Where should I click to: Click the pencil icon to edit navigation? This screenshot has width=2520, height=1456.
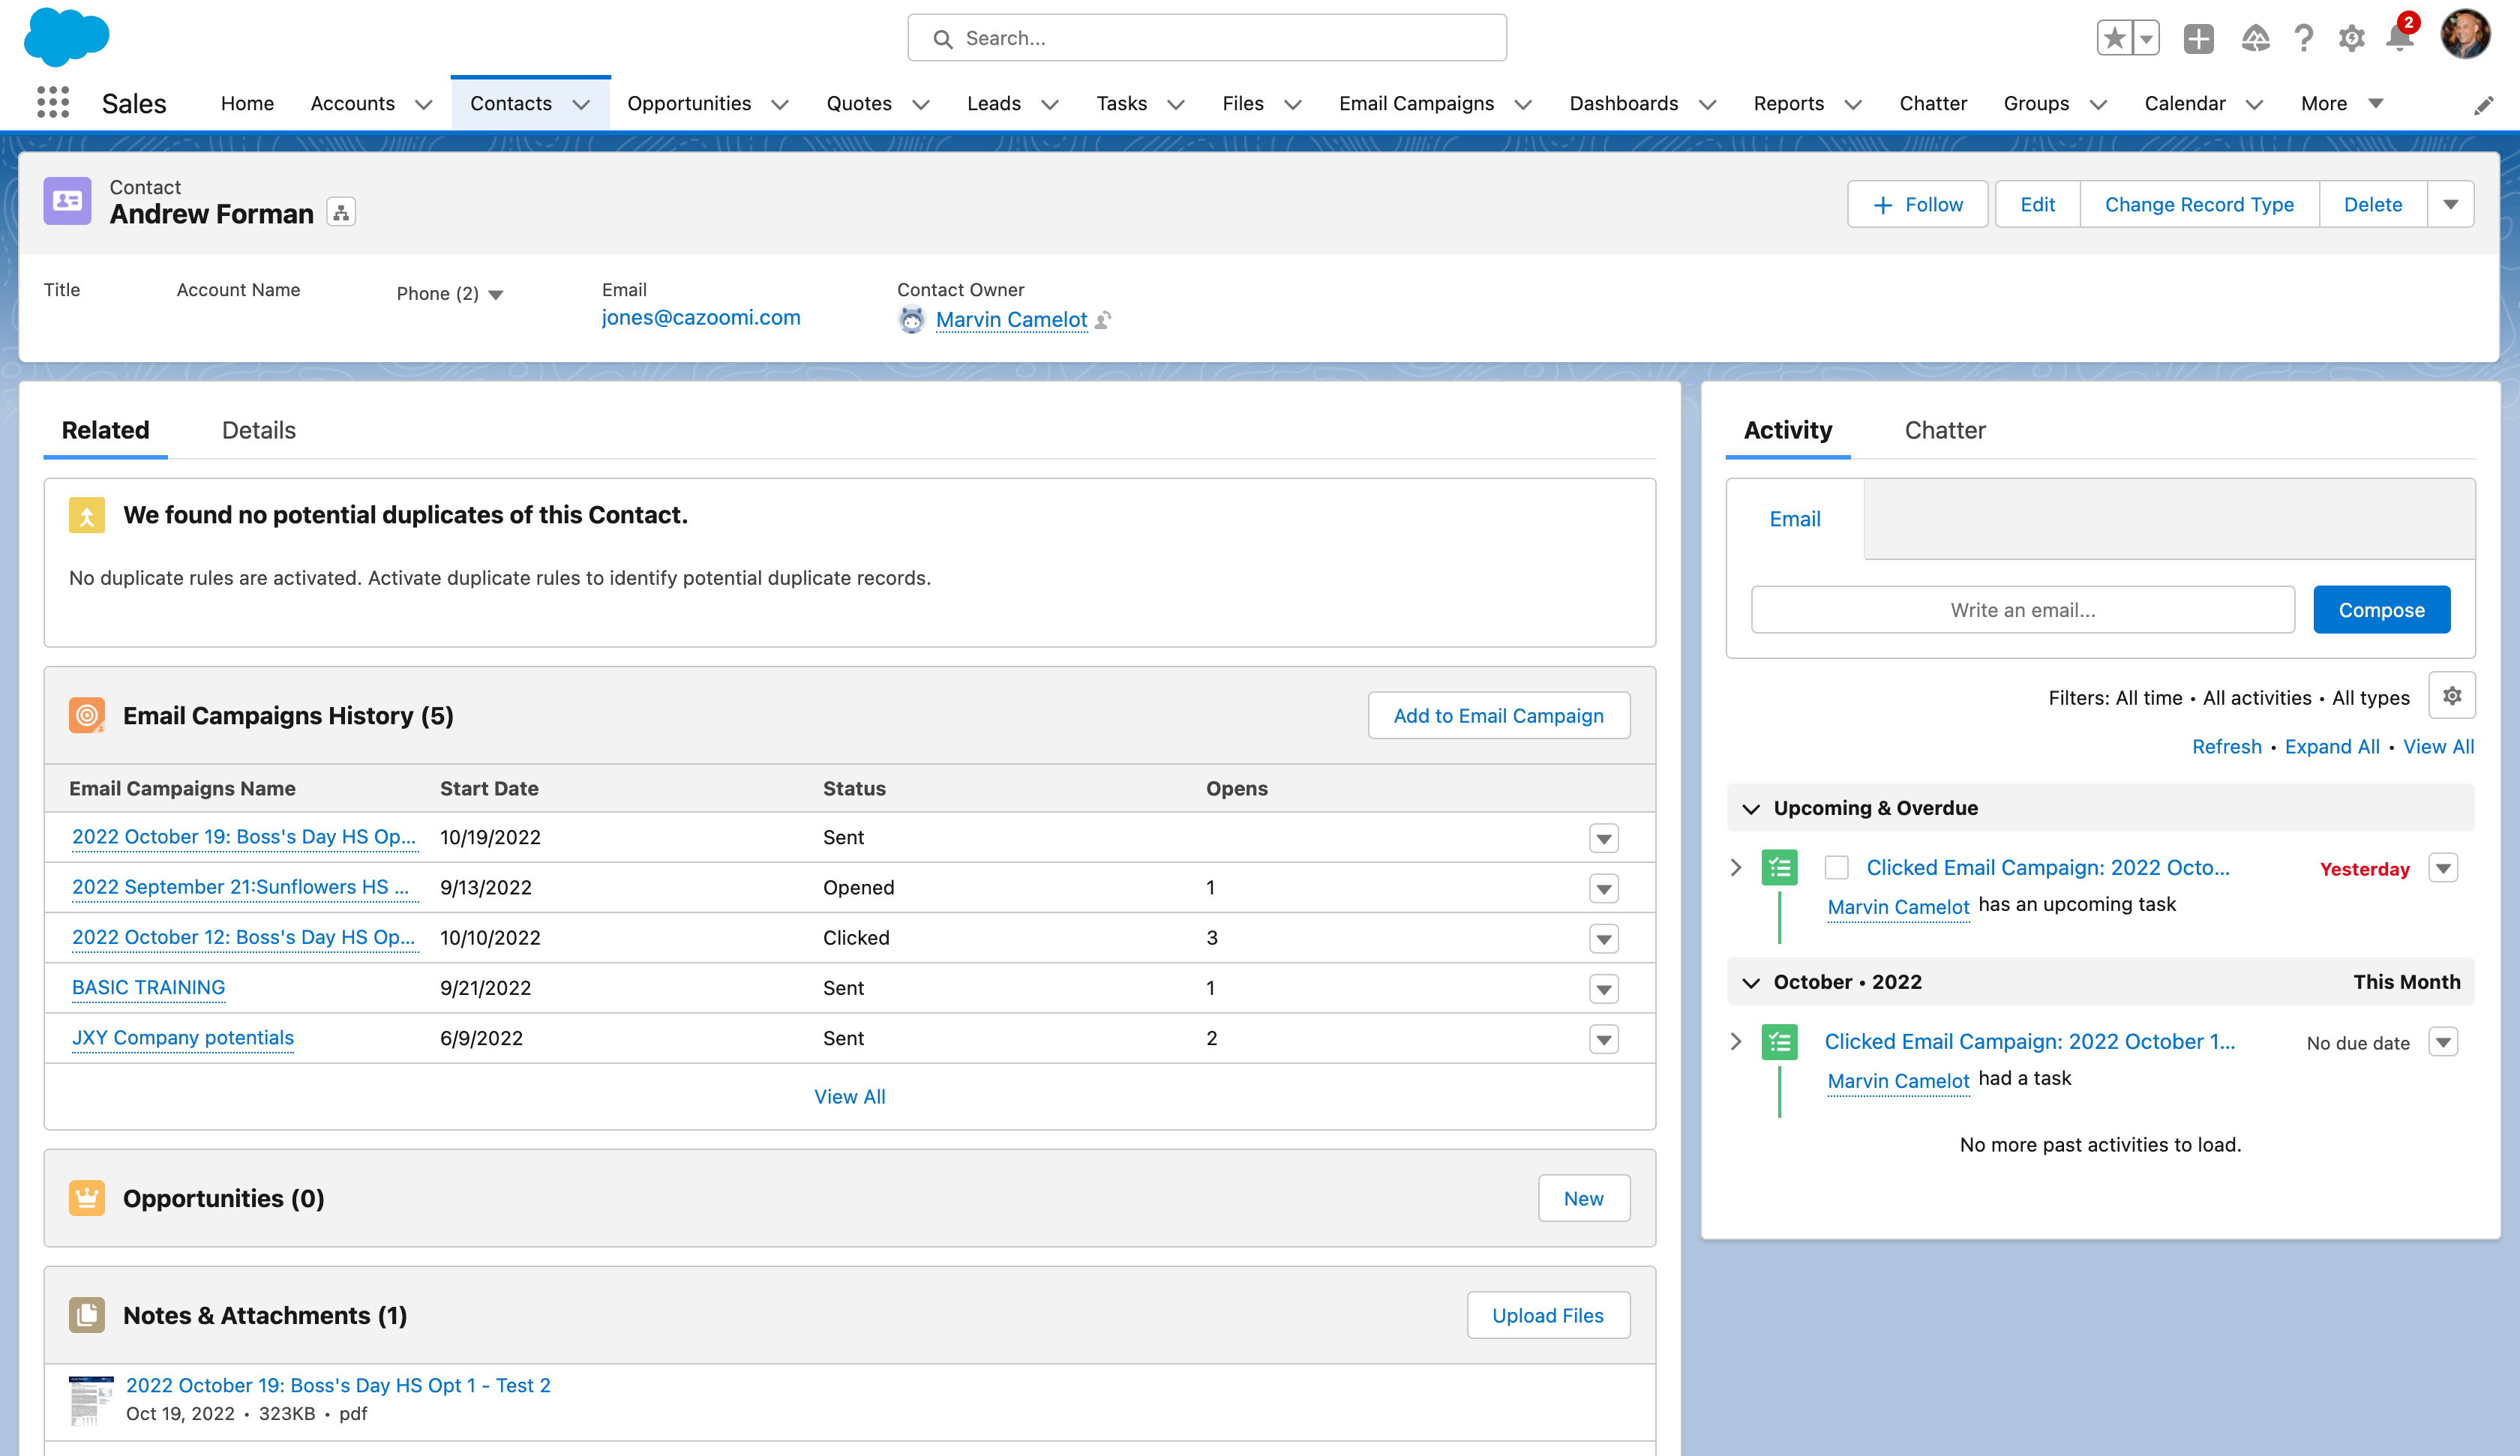(2483, 104)
